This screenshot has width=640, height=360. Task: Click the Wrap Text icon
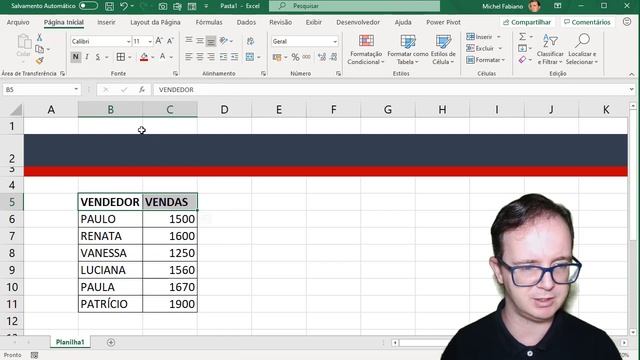pyautogui.click(x=250, y=40)
